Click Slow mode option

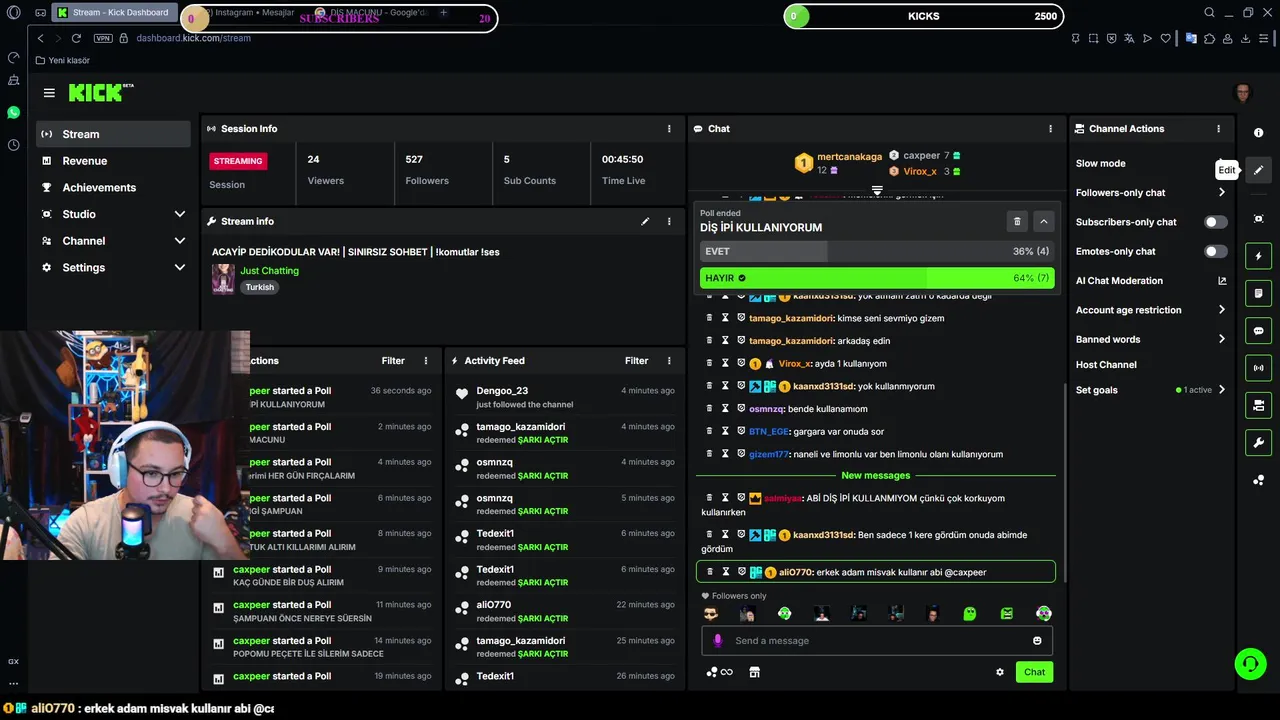1100,163
